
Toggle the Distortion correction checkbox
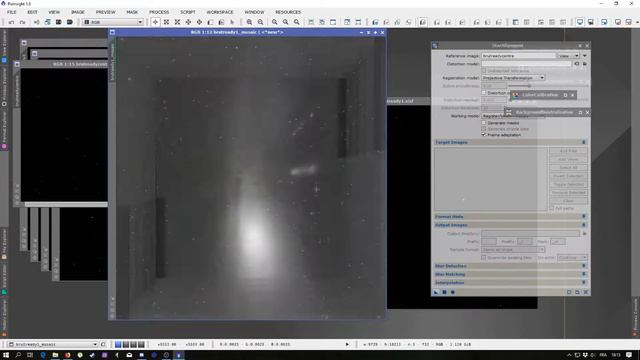click(484, 93)
